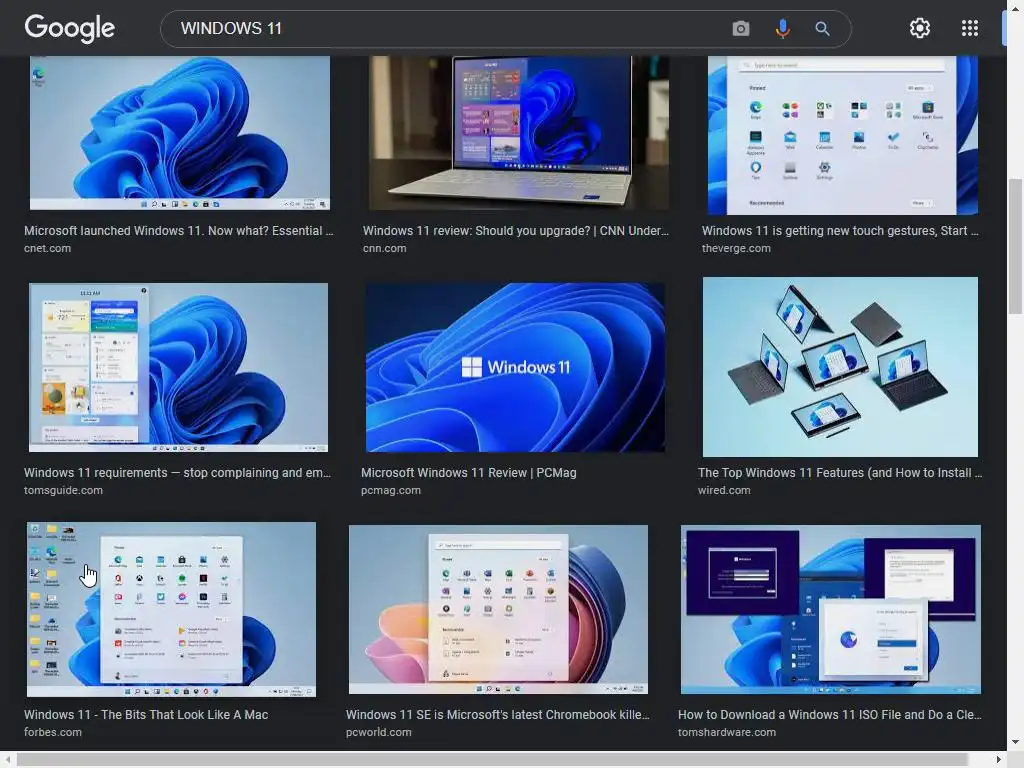The image size is (1024, 768).
Task: Click the tomsguide.com source label
Action: click(63, 490)
